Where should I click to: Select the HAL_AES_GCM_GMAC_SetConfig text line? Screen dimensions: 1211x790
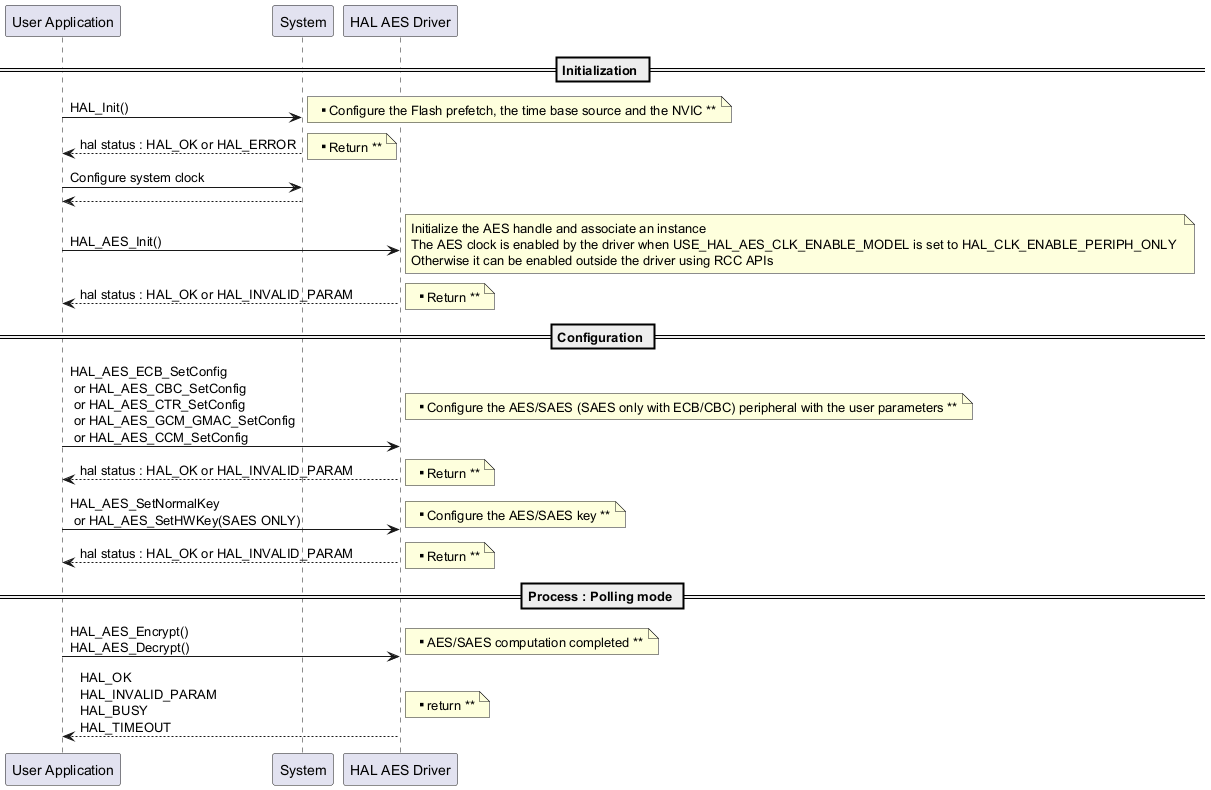tap(184, 421)
